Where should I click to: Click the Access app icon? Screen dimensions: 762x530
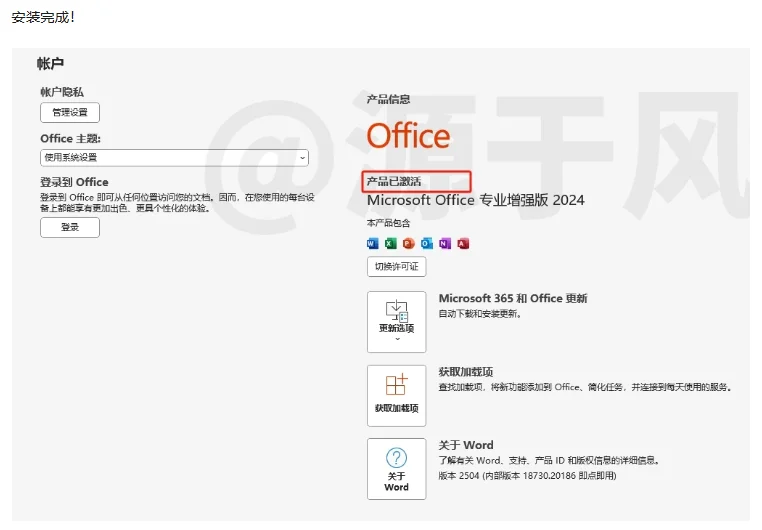(463, 243)
